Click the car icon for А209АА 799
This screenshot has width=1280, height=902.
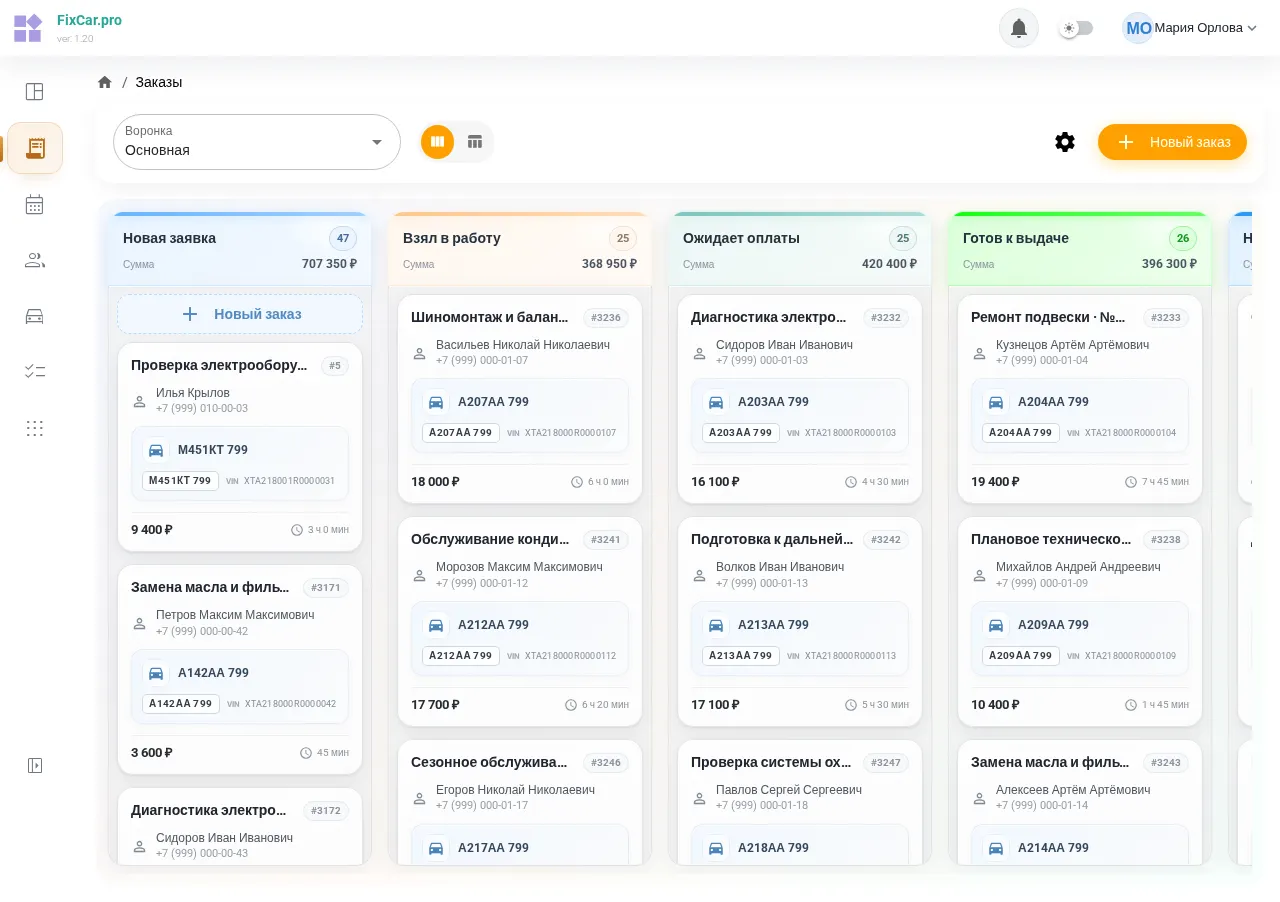point(996,625)
